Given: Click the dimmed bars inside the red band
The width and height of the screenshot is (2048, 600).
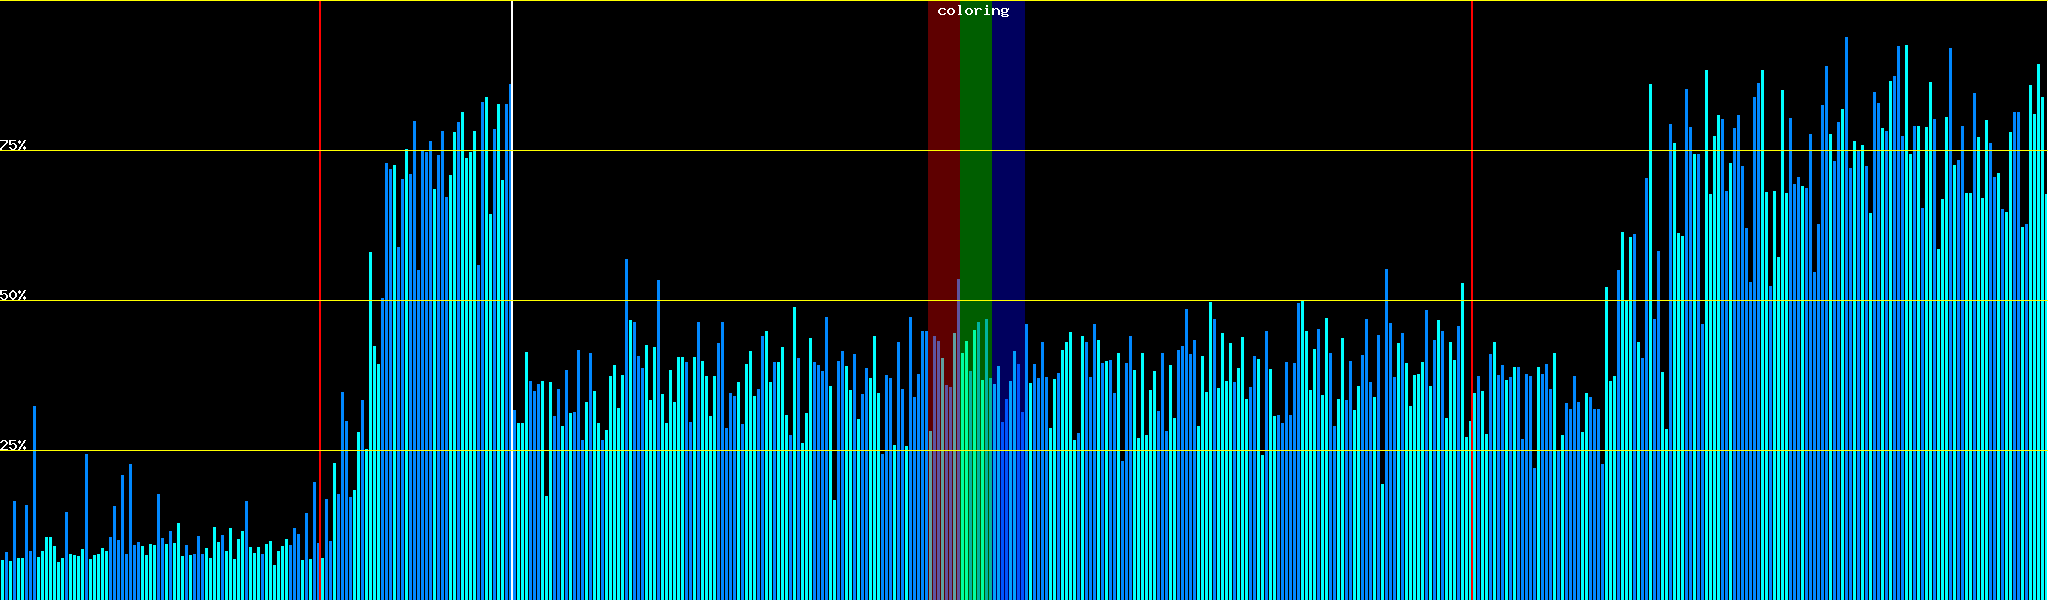Looking at the screenshot, I should coord(943,480).
